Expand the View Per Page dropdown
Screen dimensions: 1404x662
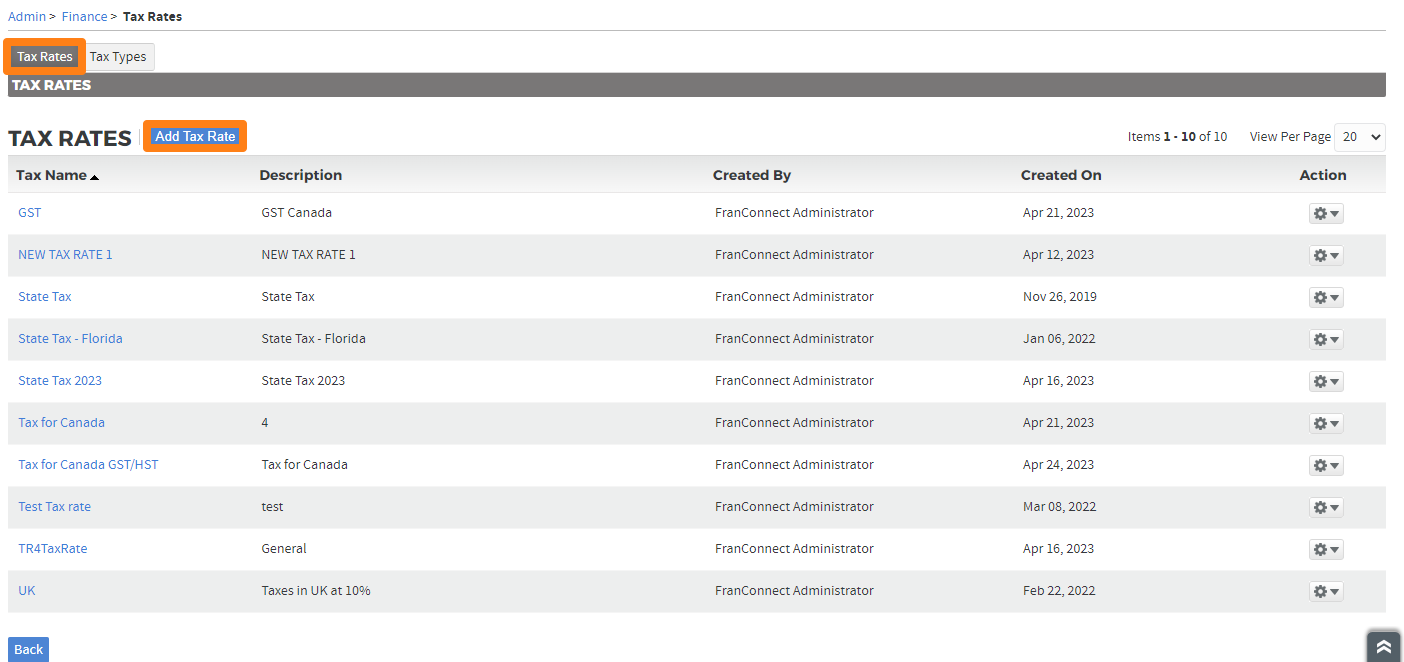[x=1359, y=137]
